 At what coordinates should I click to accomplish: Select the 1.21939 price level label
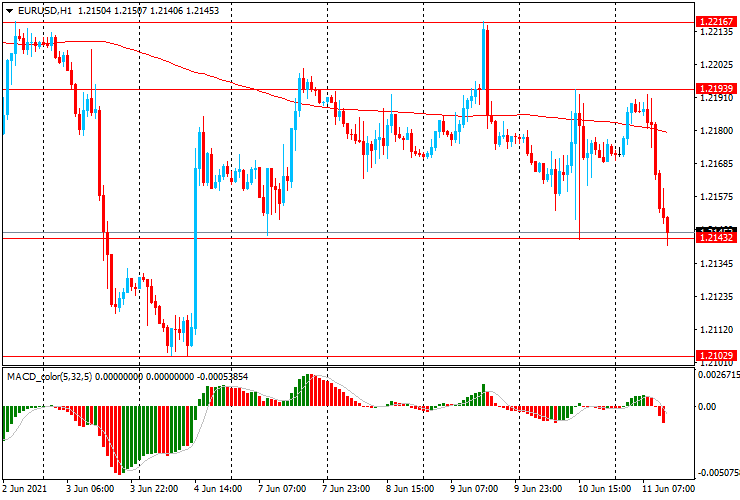click(x=716, y=89)
